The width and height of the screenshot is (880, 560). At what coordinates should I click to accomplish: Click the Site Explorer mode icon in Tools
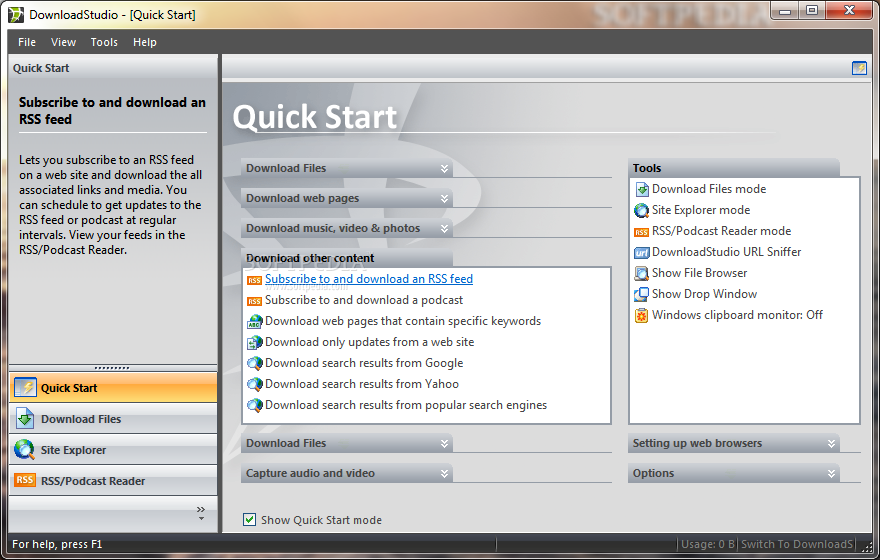[x=641, y=210]
